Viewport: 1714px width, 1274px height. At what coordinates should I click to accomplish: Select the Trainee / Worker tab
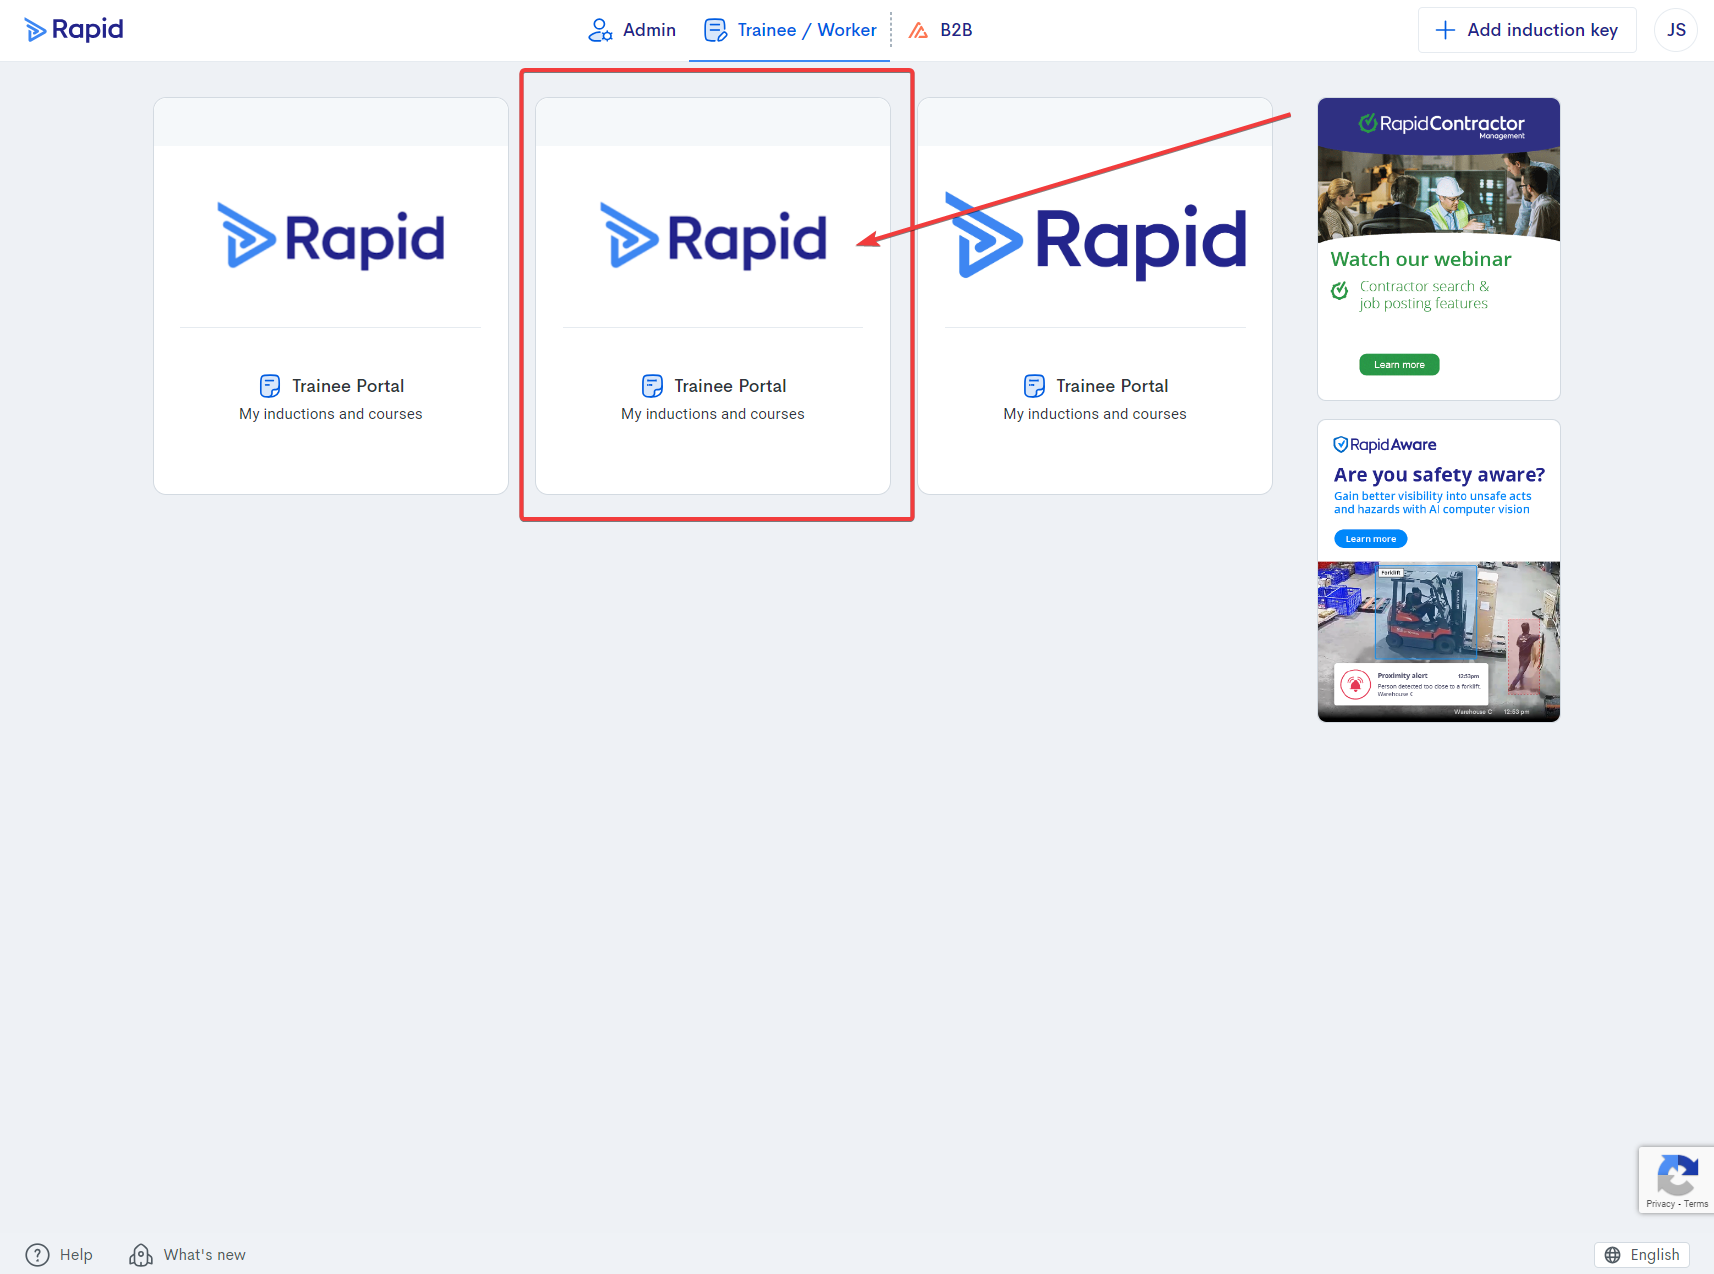click(790, 30)
